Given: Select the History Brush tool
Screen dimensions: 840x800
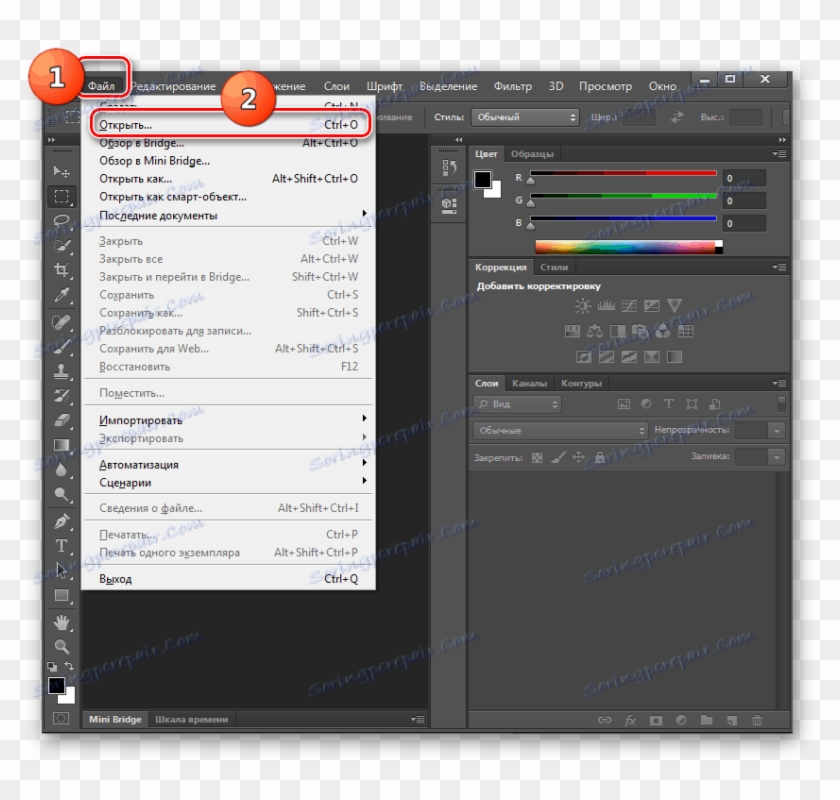Looking at the screenshot, I should 62,396.
